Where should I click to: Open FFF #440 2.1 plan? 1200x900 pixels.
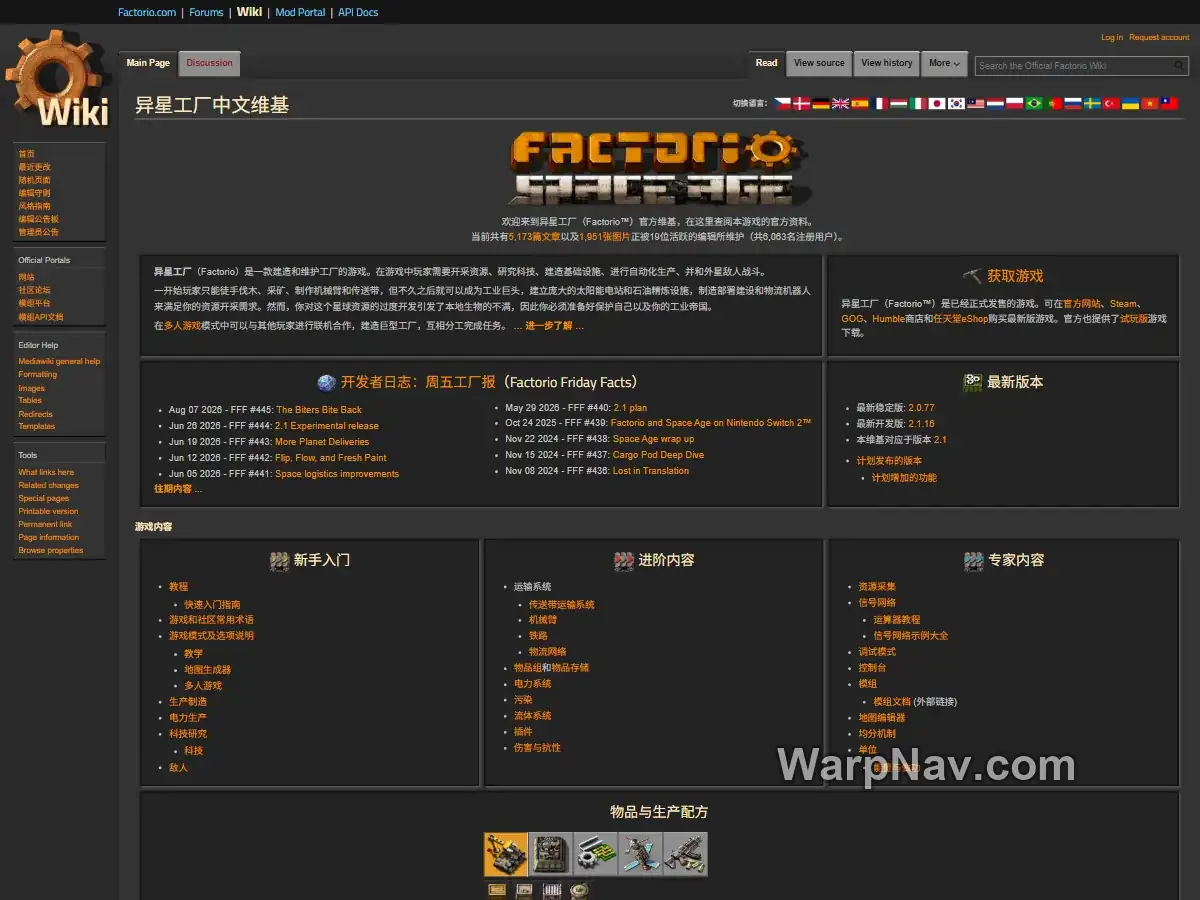pyautogui.click(x=630, y=408)
